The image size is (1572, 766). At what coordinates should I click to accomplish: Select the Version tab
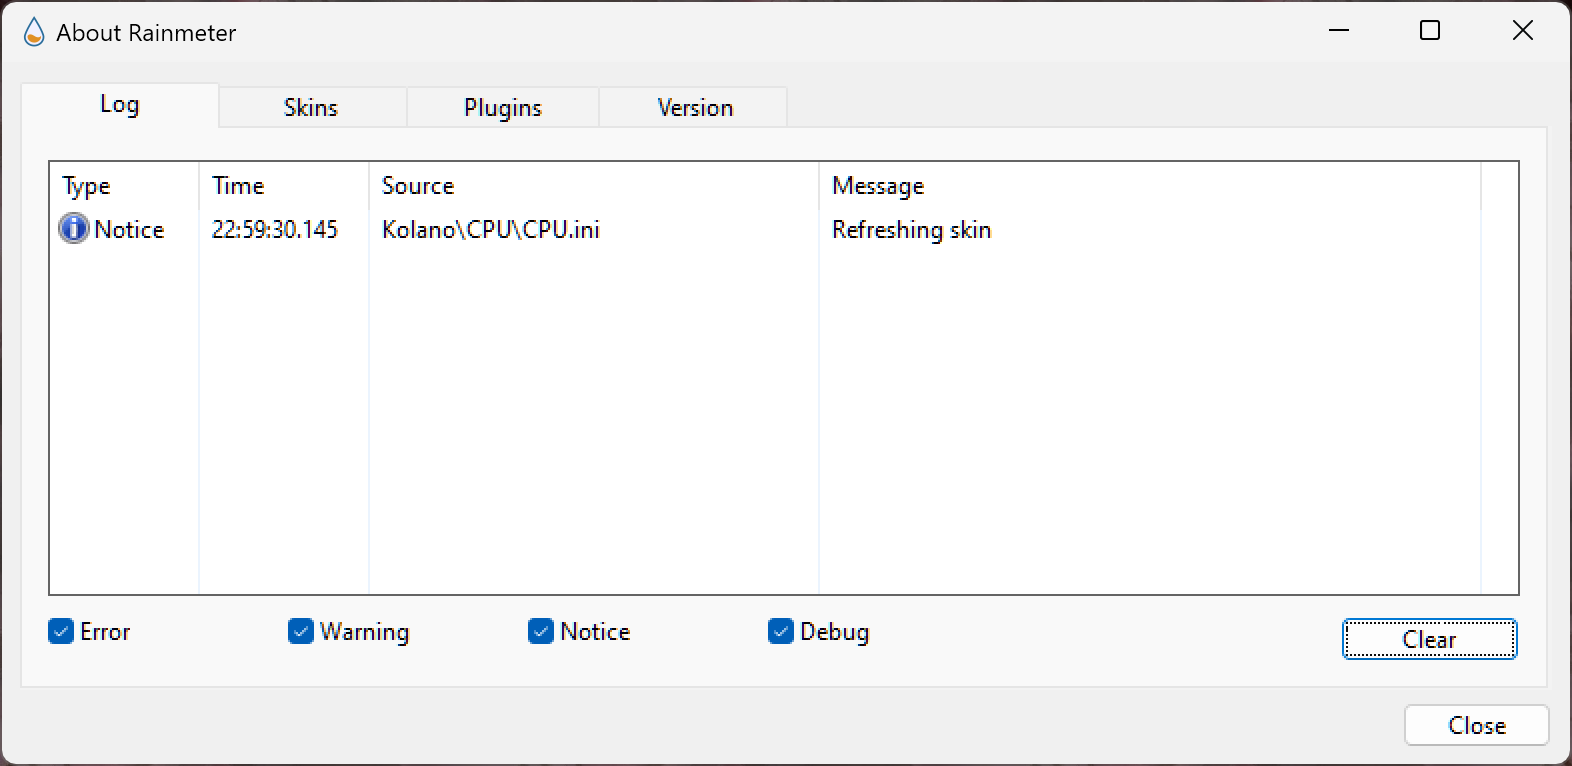tap(695, 107)
